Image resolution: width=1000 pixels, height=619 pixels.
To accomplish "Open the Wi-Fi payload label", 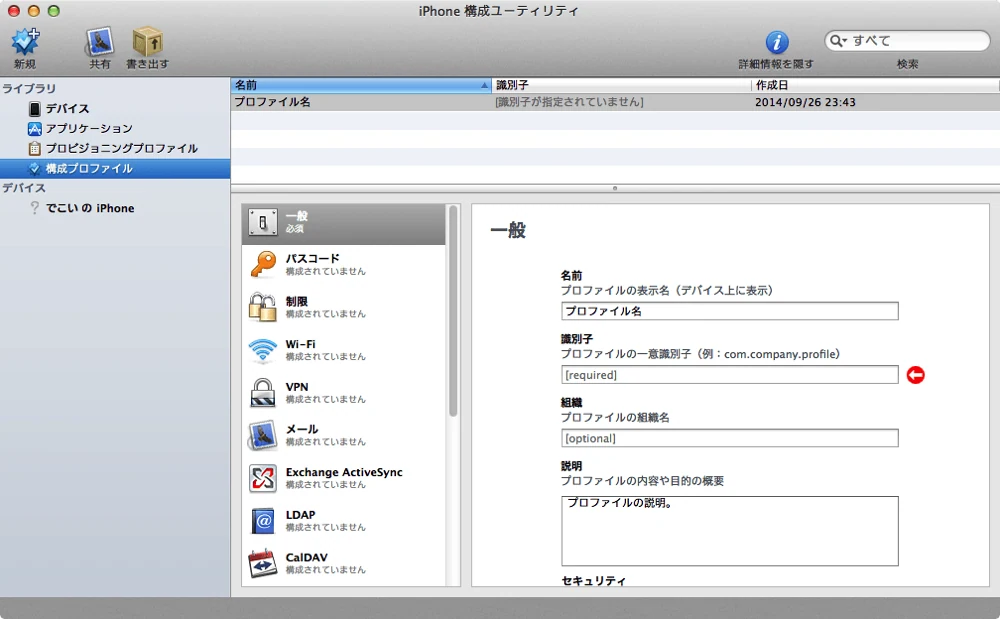I will tap(300, 344).
